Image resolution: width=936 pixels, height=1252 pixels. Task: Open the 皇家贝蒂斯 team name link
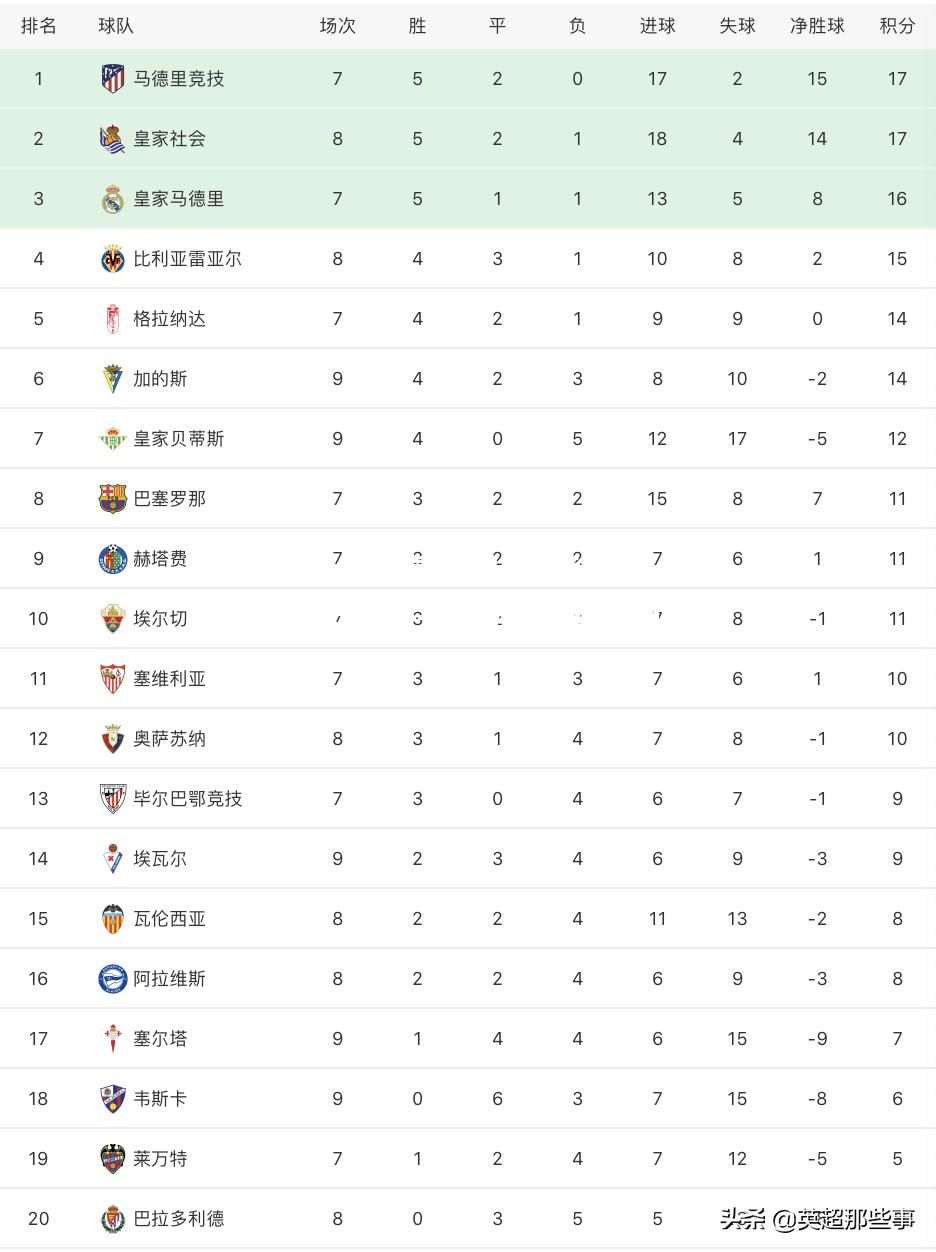click(x=179, y=438)
